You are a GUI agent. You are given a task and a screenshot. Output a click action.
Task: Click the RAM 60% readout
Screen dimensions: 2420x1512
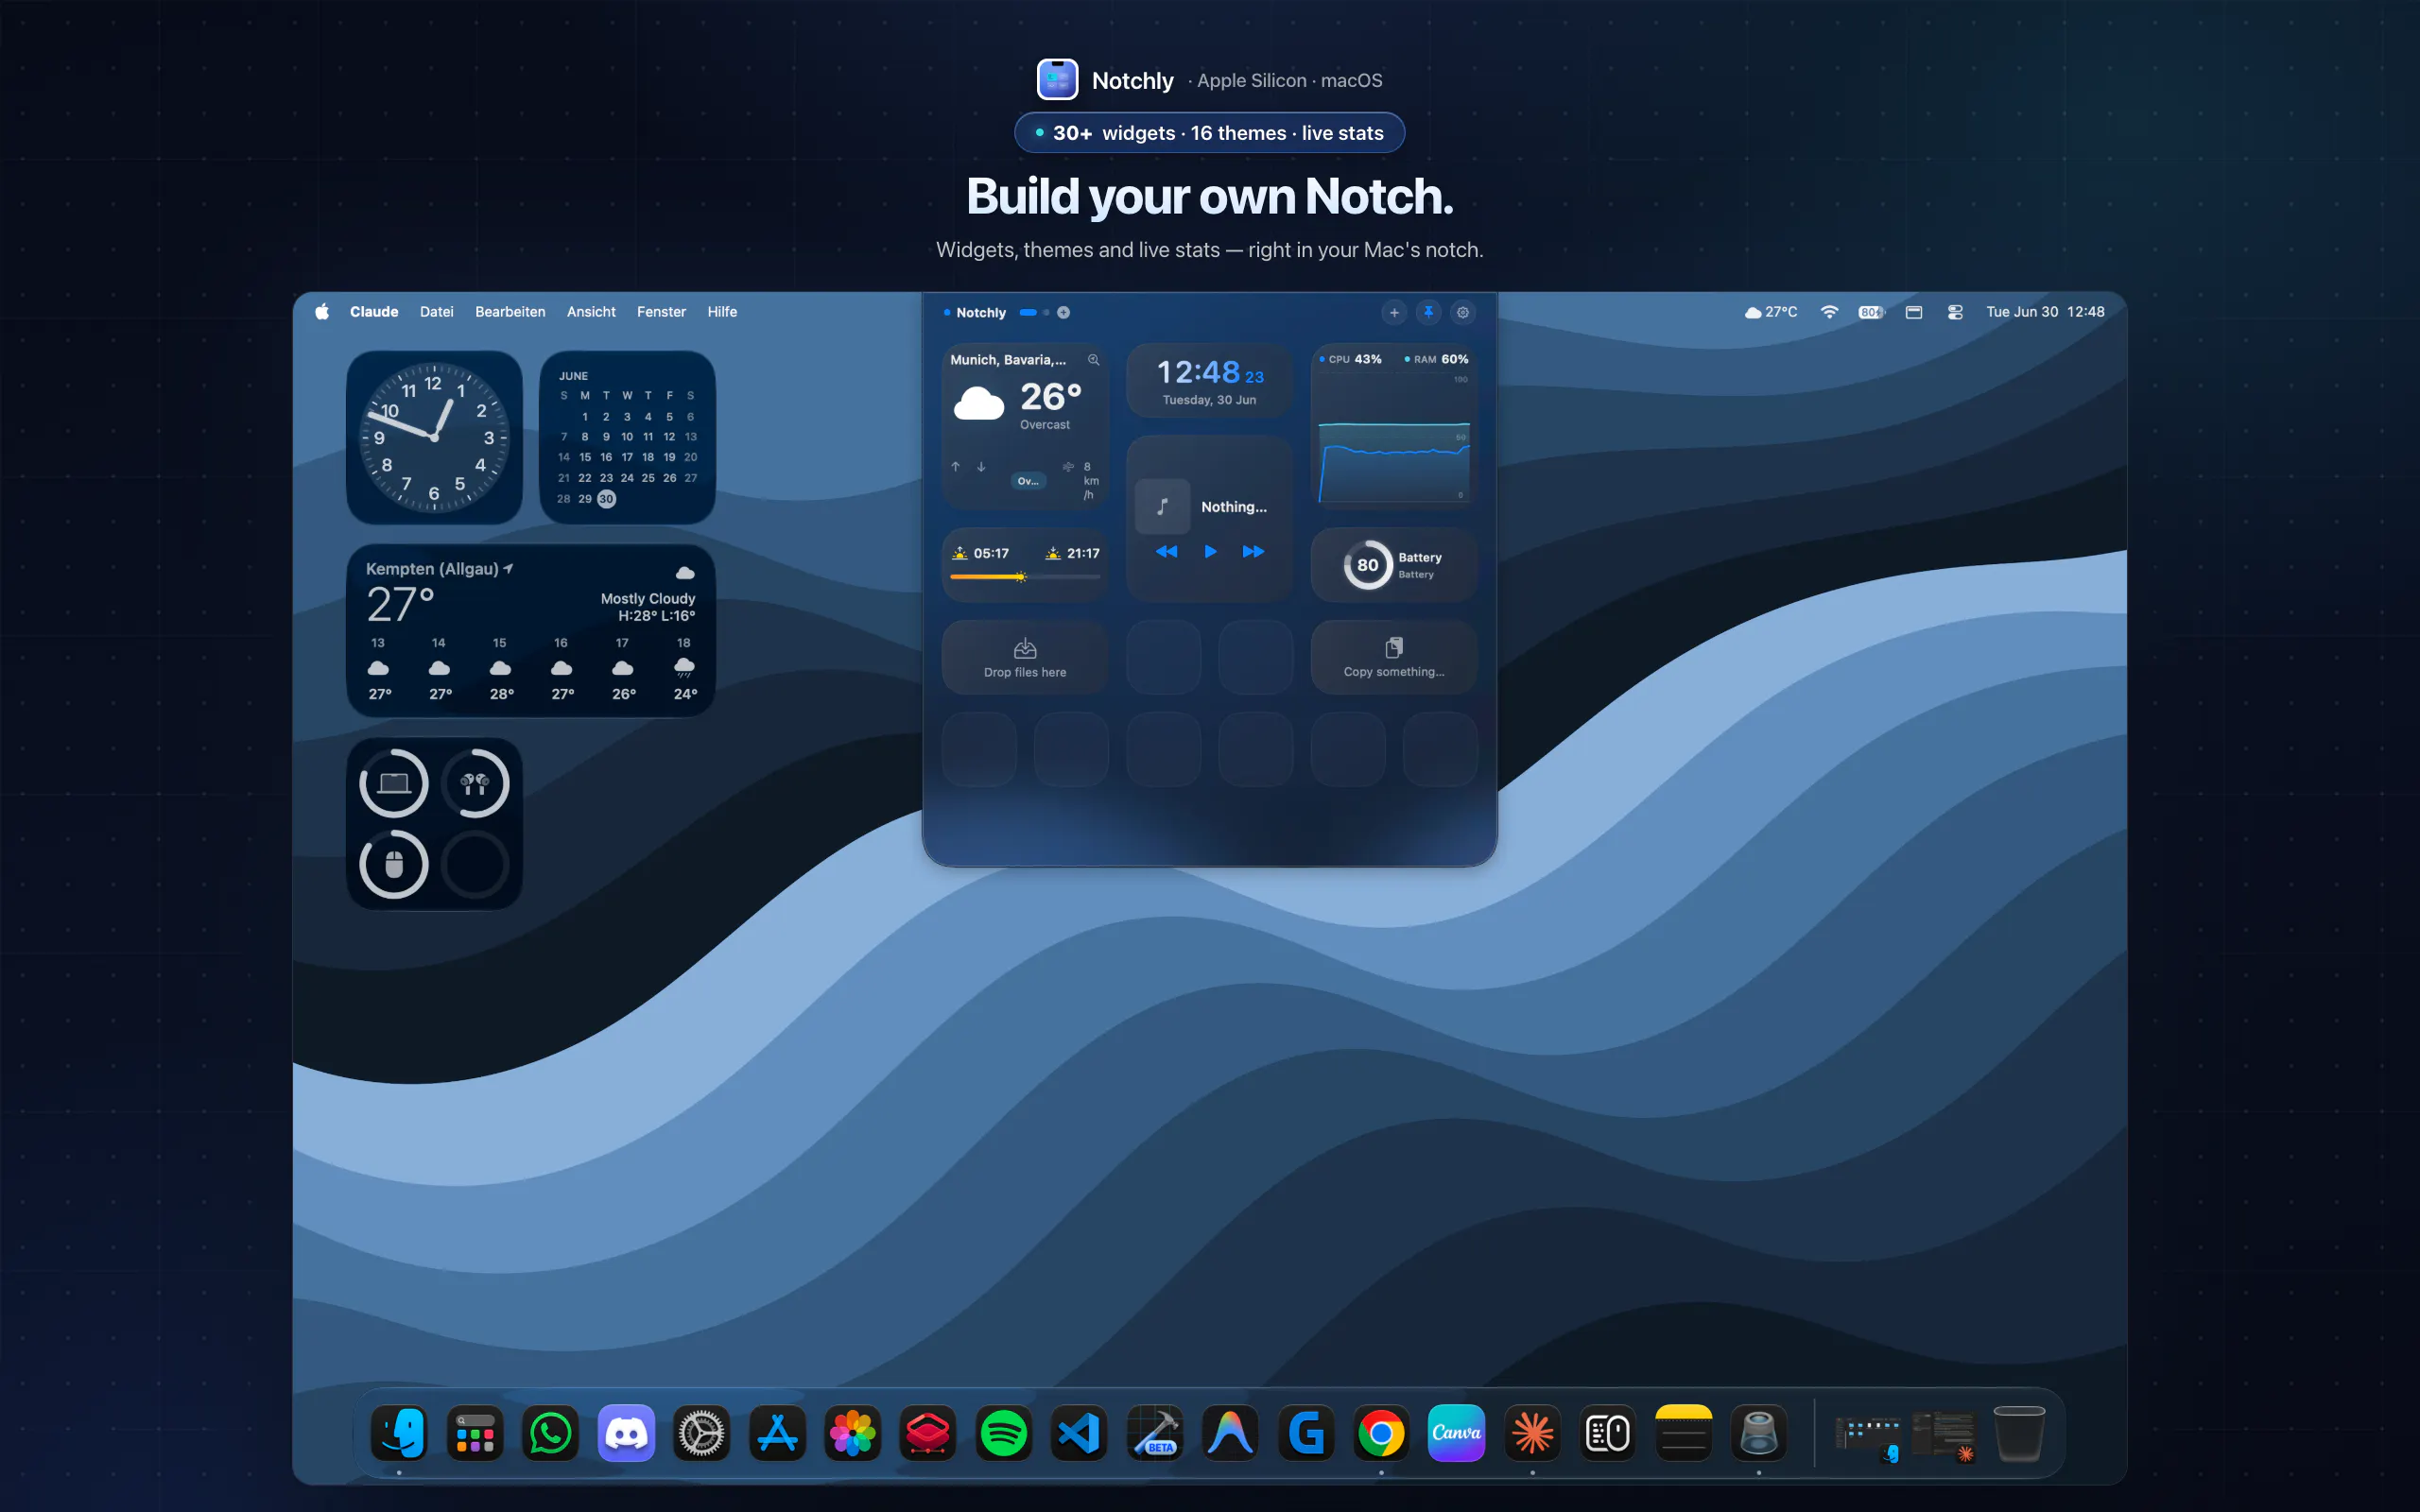coord(1436,359)
